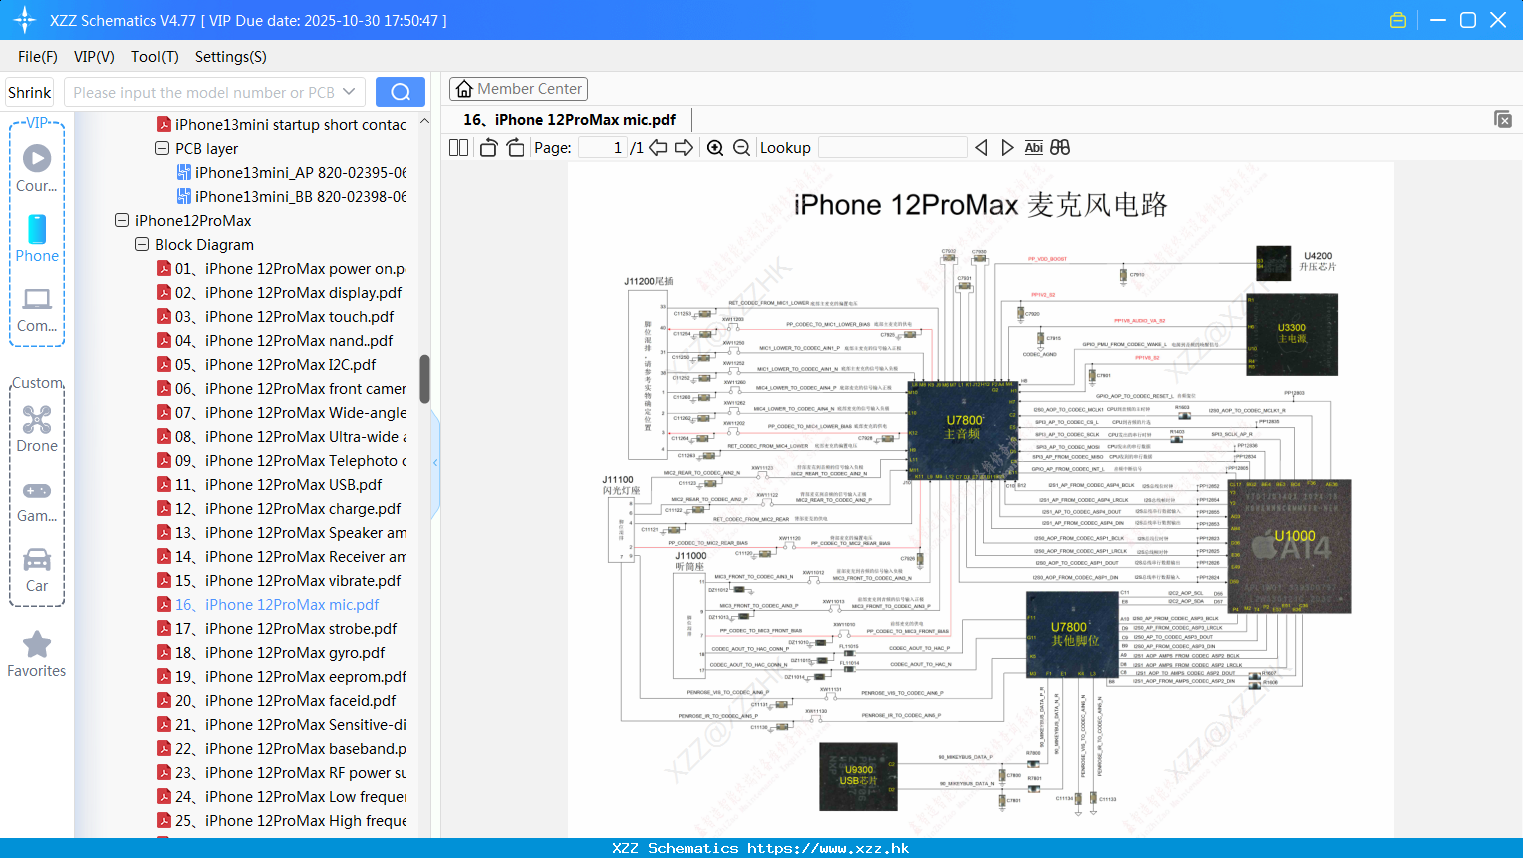Screen dimensions: 1523x858
Task: Select the Computer category
Action: 37,309
